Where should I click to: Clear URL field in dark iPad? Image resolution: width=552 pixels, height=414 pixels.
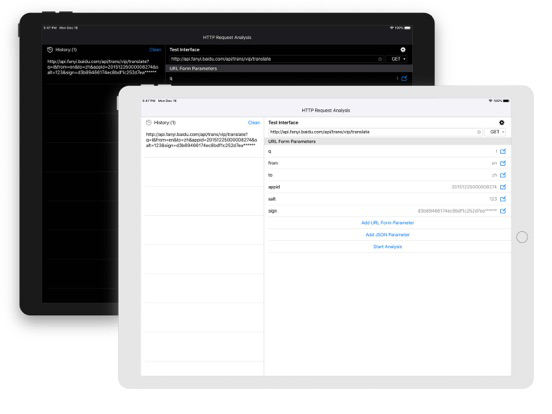click(380, 59)
